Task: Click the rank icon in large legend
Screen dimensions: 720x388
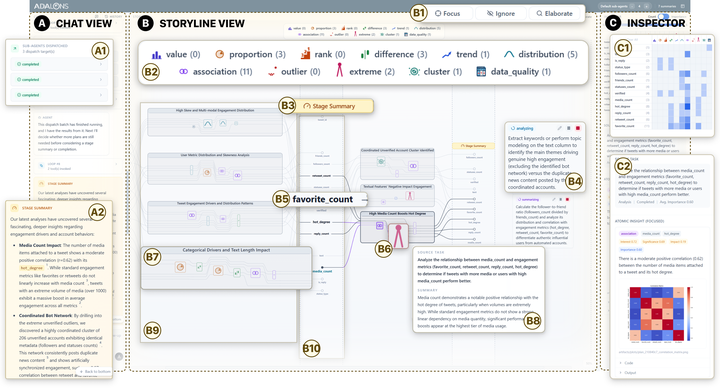Action: click(x=305, y=54)
